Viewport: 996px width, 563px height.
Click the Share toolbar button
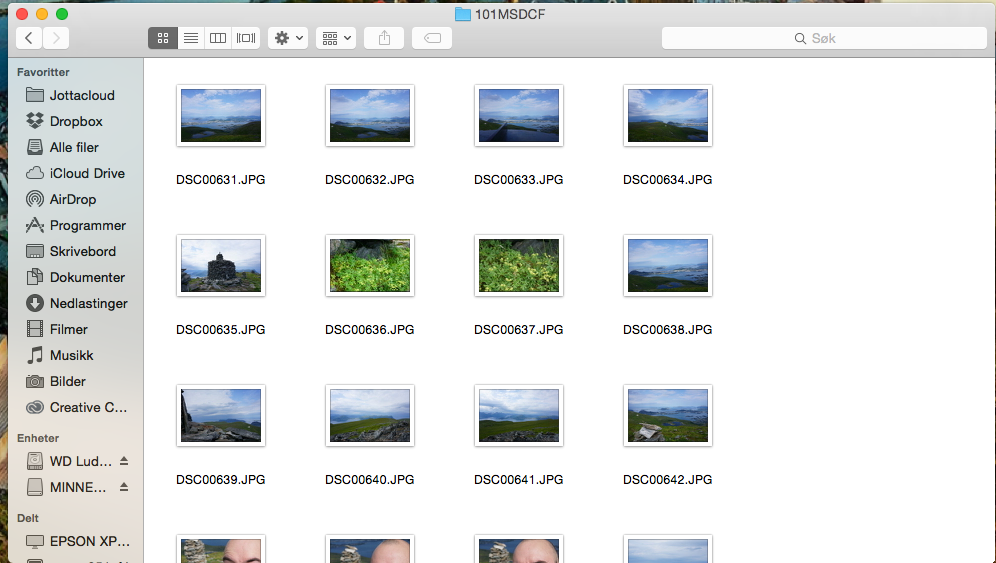click(x=384, y=38)
